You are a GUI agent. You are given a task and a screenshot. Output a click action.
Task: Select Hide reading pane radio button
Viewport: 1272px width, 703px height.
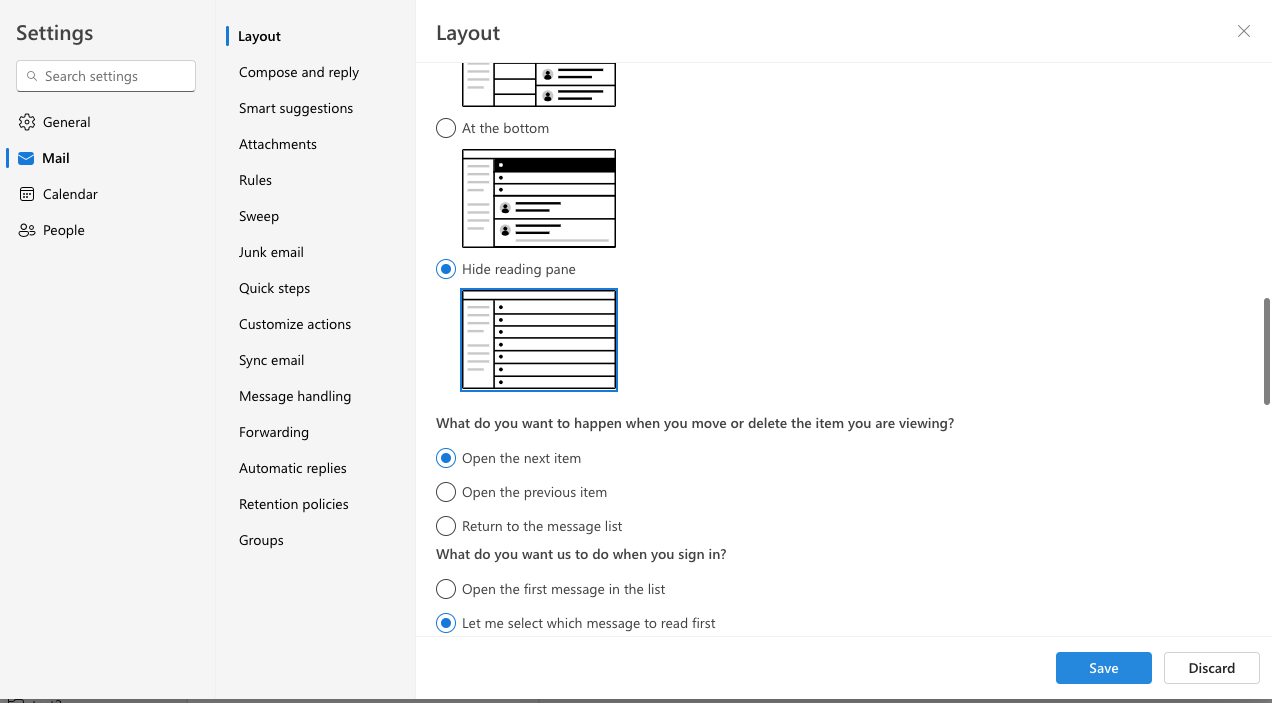pos(446,269)
